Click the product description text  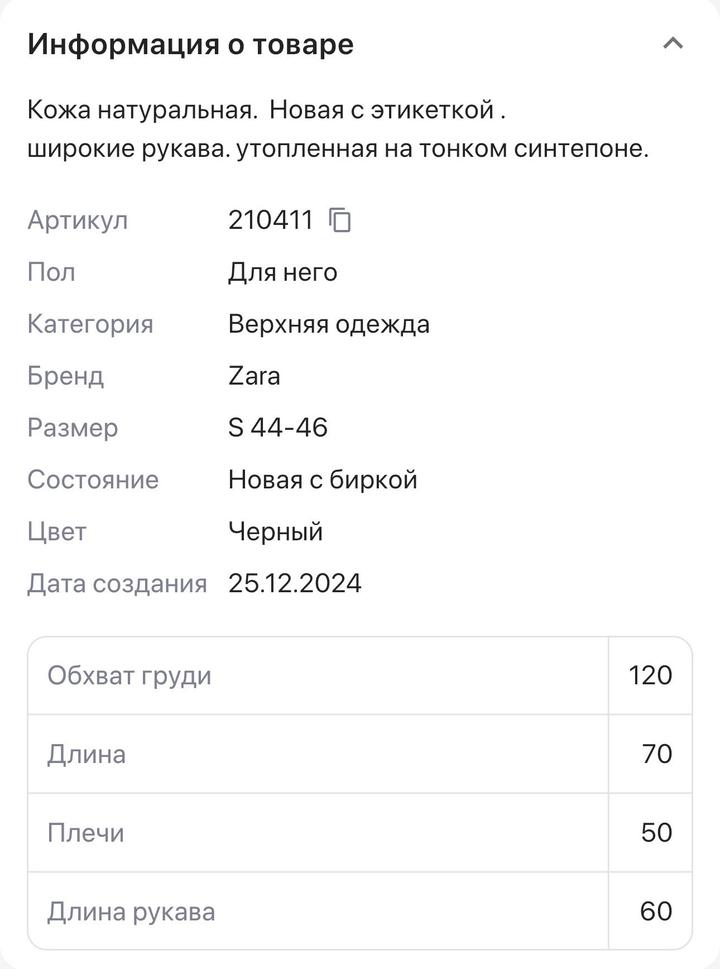point(338,128)
